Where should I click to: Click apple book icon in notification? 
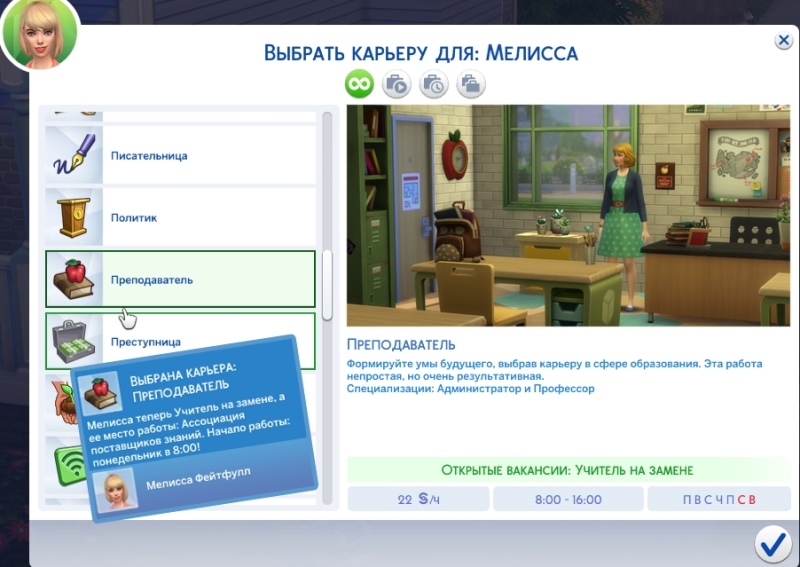[x=101, y=393]
